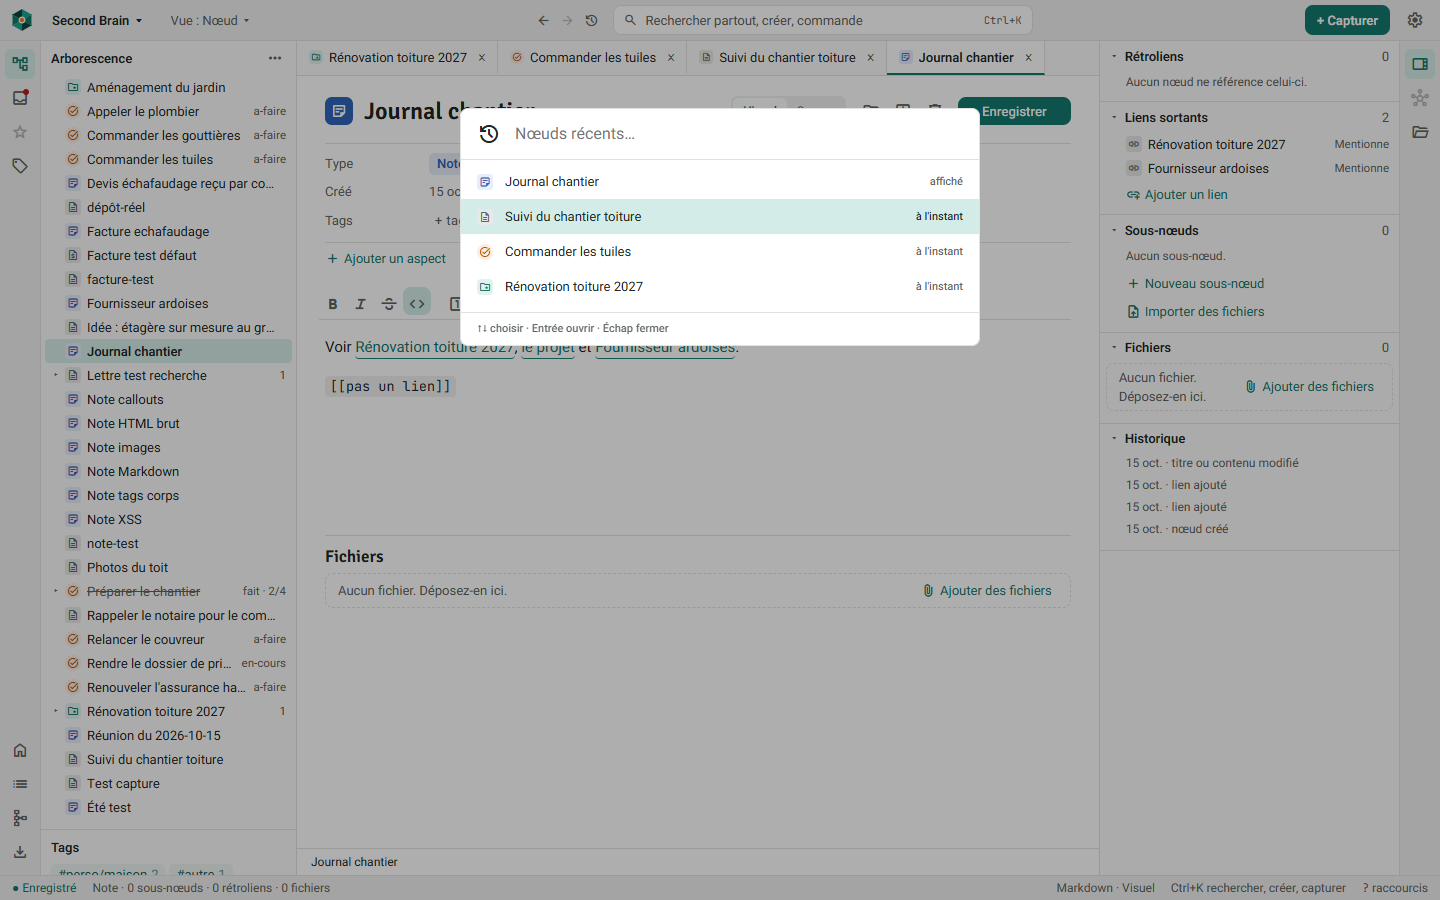Select Commander les tuiles in recent nodes
1440x900 pixels.
coord(720,252)
